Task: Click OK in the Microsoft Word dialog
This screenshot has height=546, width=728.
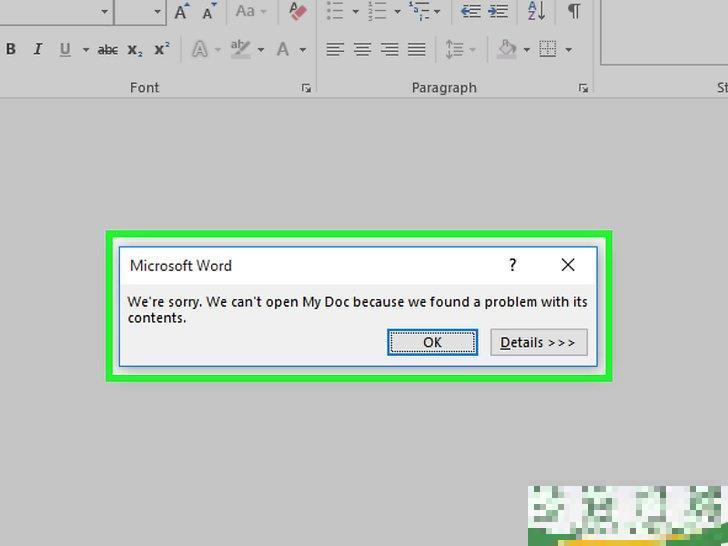Action: point(432,342)
